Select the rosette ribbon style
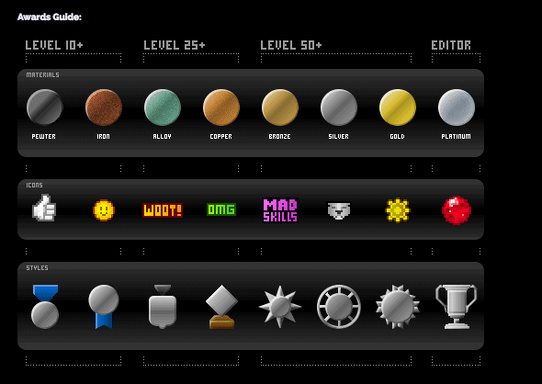This screenshot has height=384, width=542. coord(104,307)
